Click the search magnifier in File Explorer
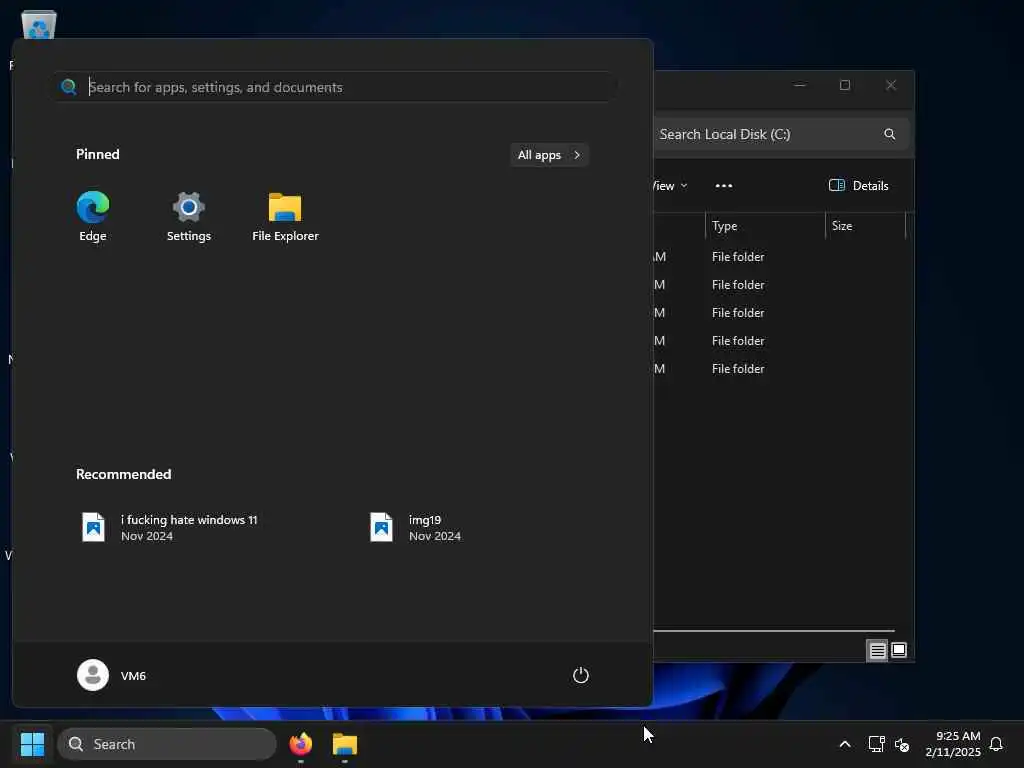The height and width of the screenshot is (768, 1024). coord(889,134)
